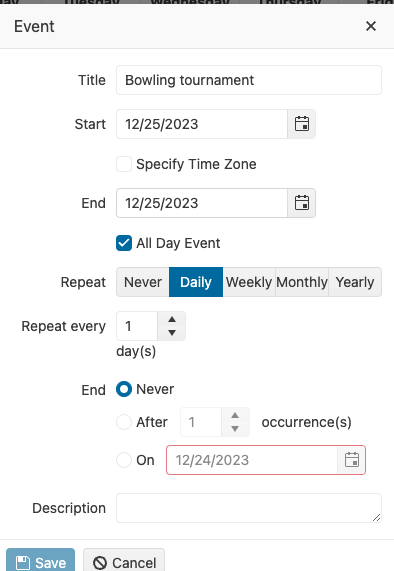394x571 pixels.
Task: Uncheck the All Day Event checkbox
Action: click(x=124, y=243)
